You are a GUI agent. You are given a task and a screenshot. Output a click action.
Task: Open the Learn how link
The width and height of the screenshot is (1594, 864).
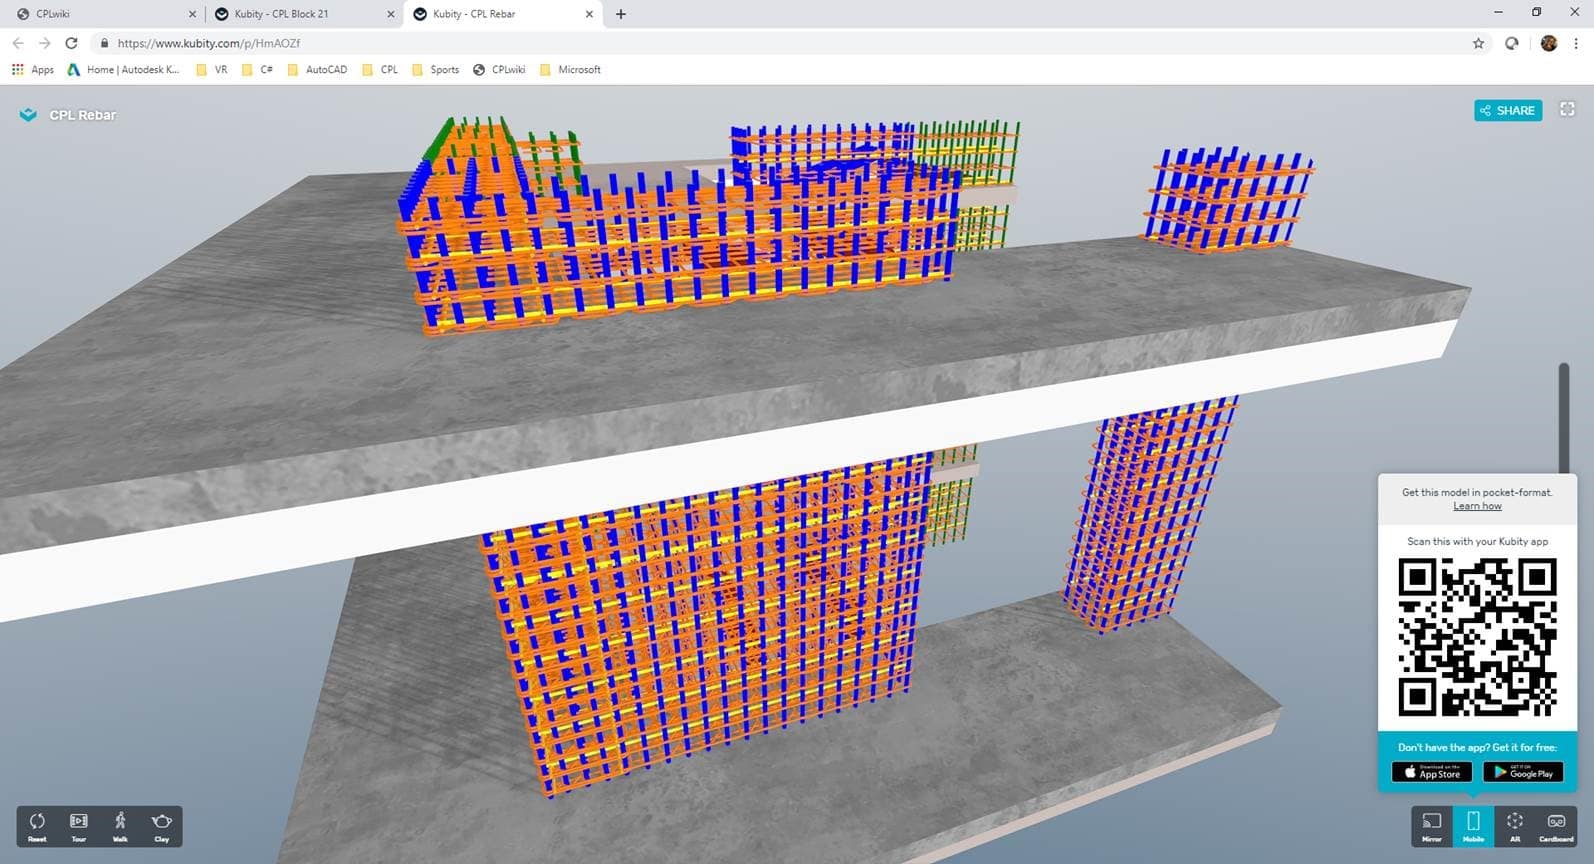1477,506
